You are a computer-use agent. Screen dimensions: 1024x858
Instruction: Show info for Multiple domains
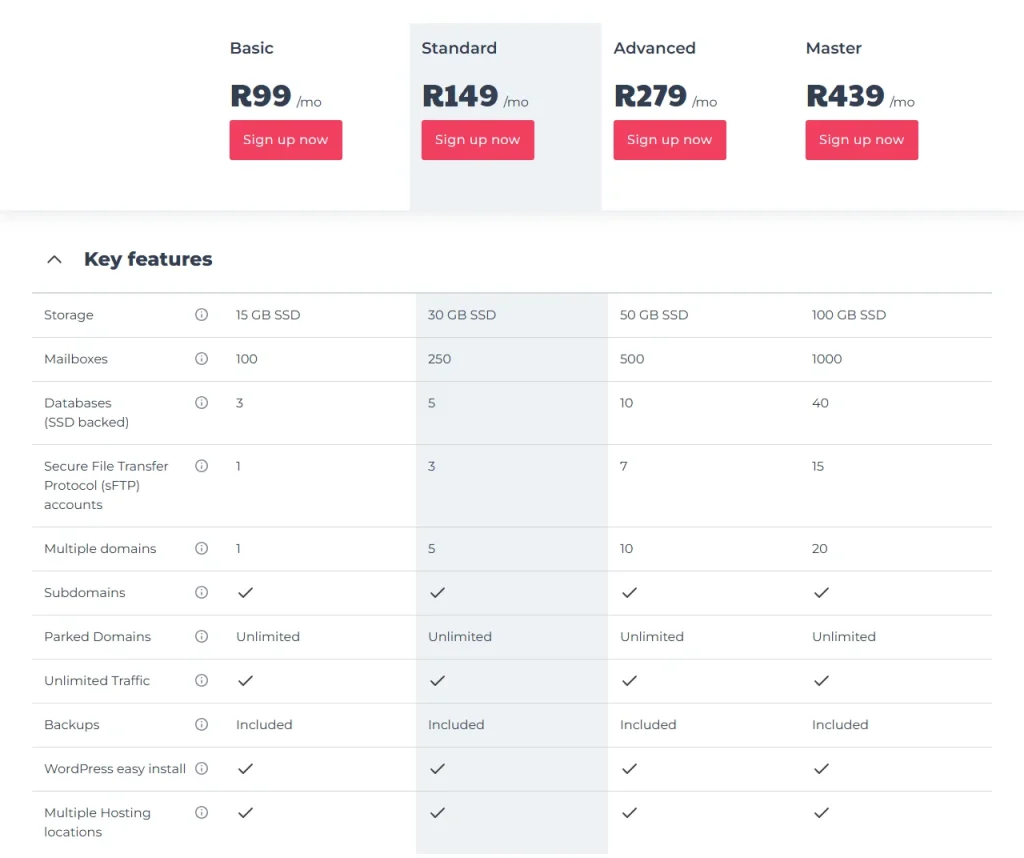201,549
